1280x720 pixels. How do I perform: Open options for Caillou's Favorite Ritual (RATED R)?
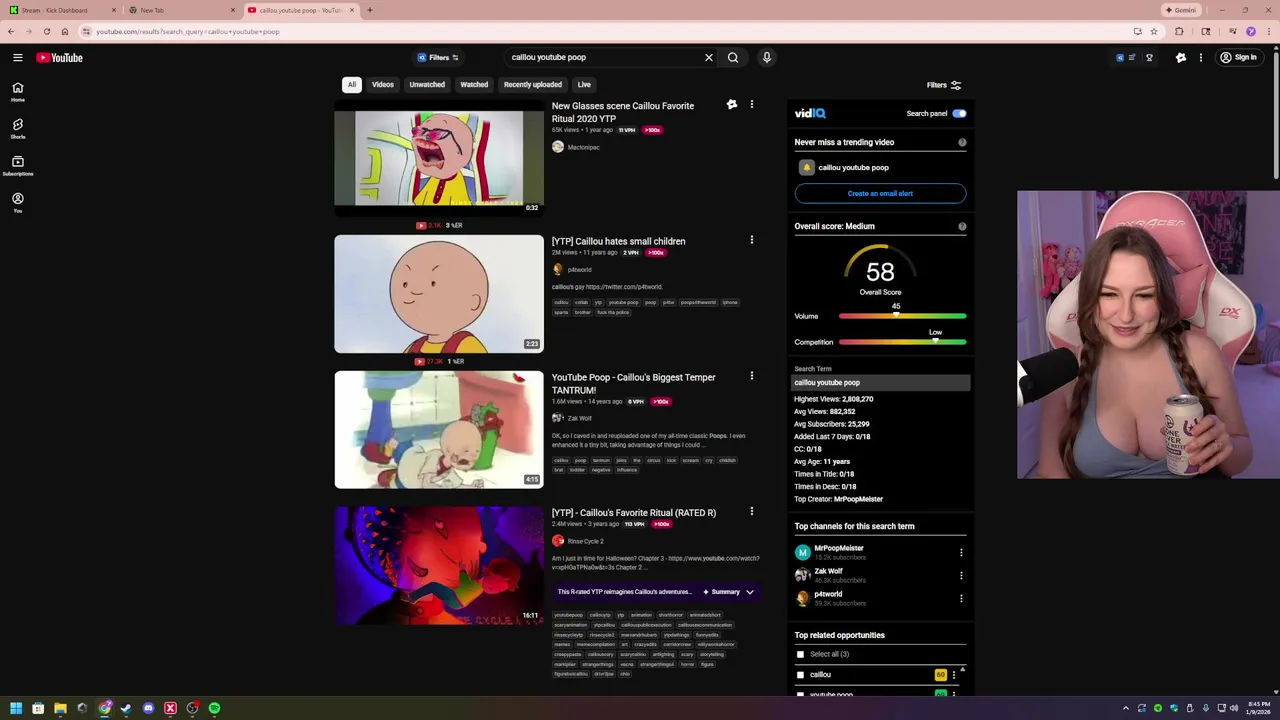(x=752, y=511)
